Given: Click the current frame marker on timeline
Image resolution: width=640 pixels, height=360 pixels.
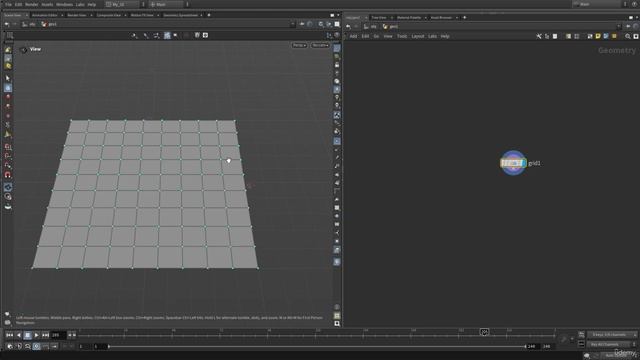Looking at the screenshot, I should 484,332.
